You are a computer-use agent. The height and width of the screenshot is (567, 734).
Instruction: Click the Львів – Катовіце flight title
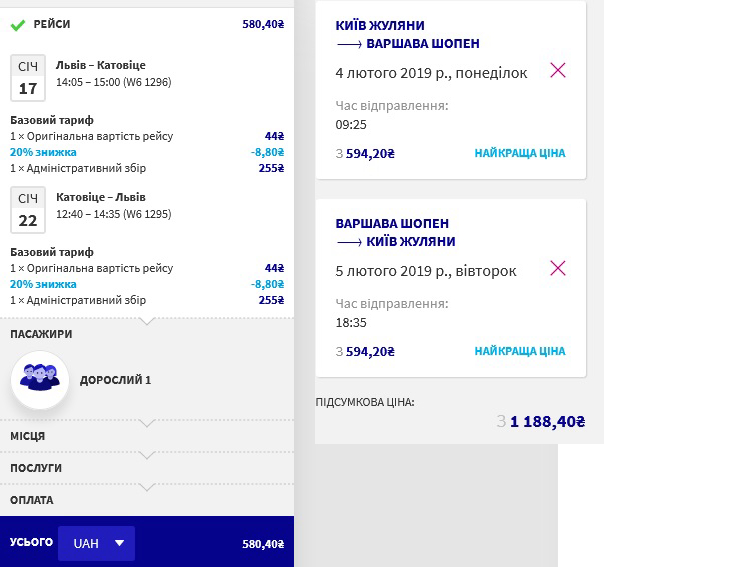tap(101, 65)
